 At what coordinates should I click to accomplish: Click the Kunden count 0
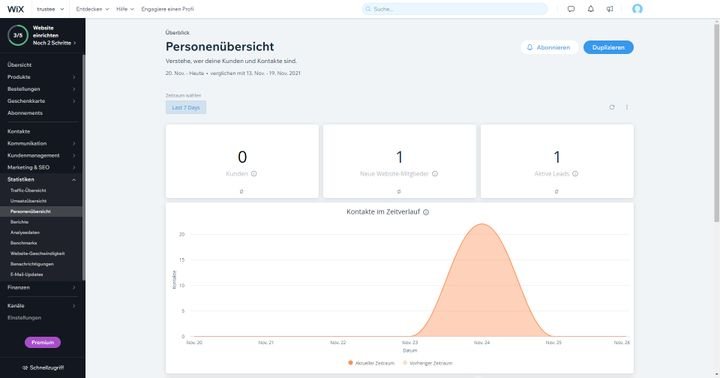pyautogui.click(x=242, y=157)
